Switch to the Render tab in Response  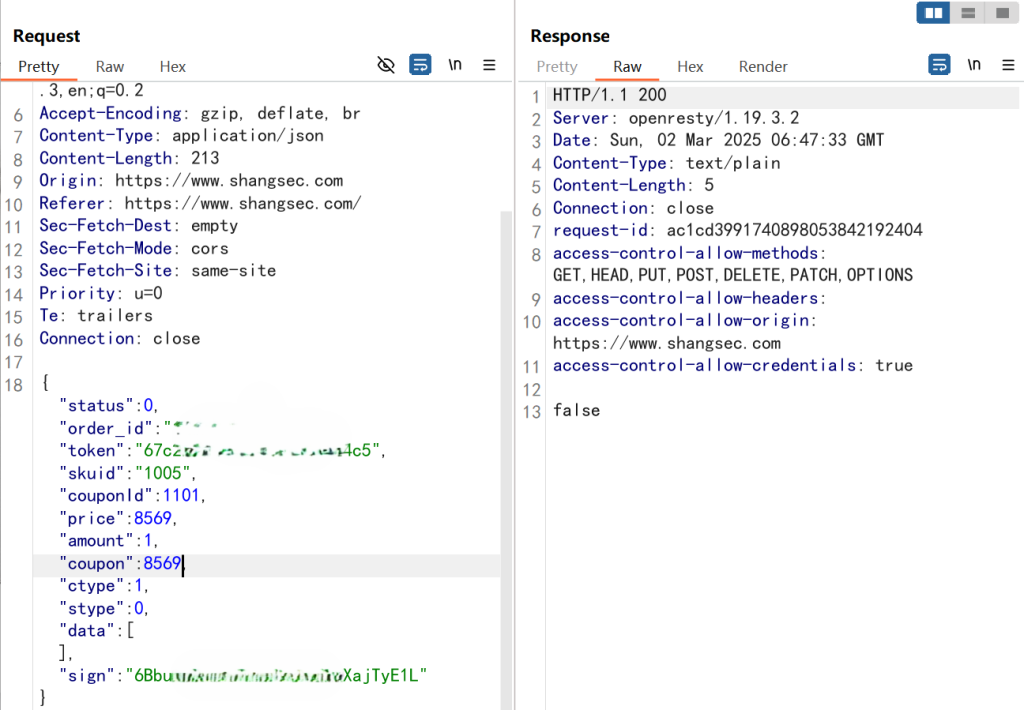pyautogui.click(x=763, y=67)
